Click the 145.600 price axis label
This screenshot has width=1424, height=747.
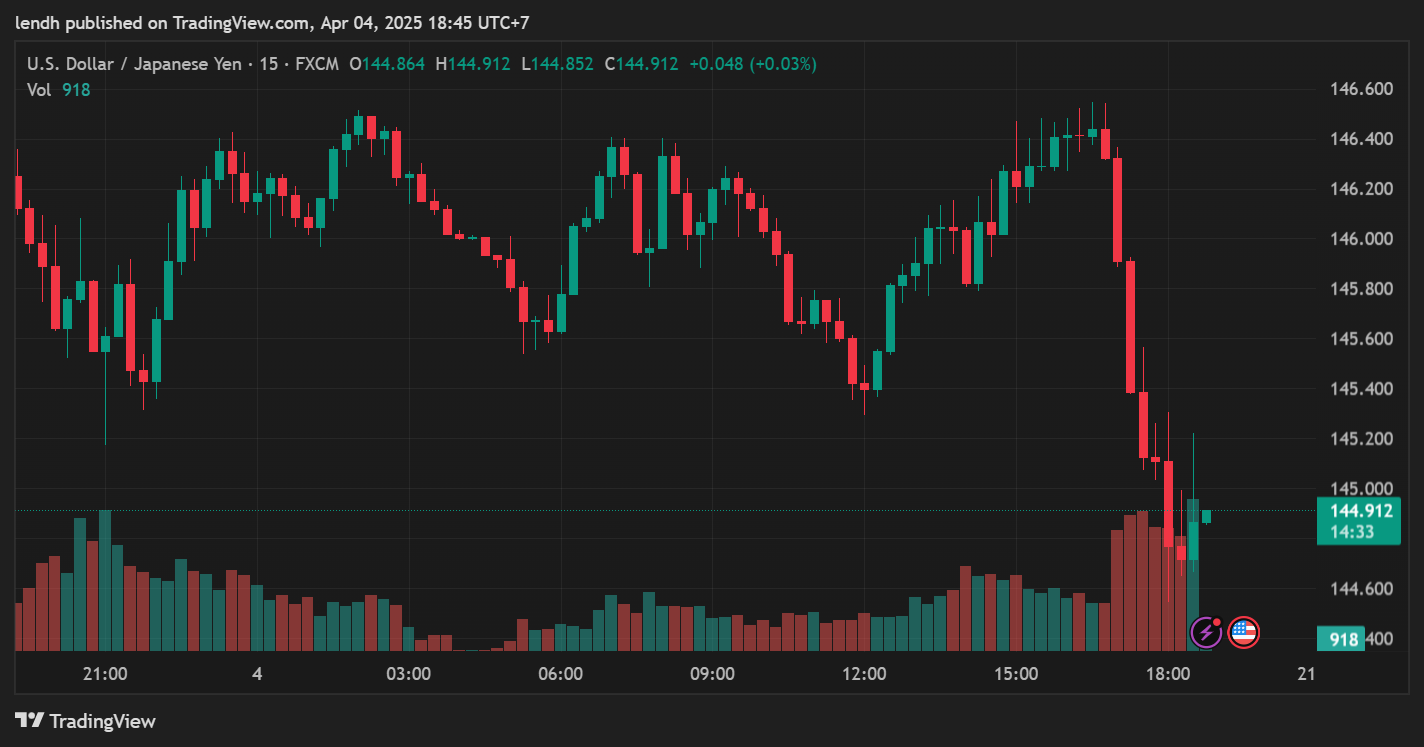tap(1361, 339)
